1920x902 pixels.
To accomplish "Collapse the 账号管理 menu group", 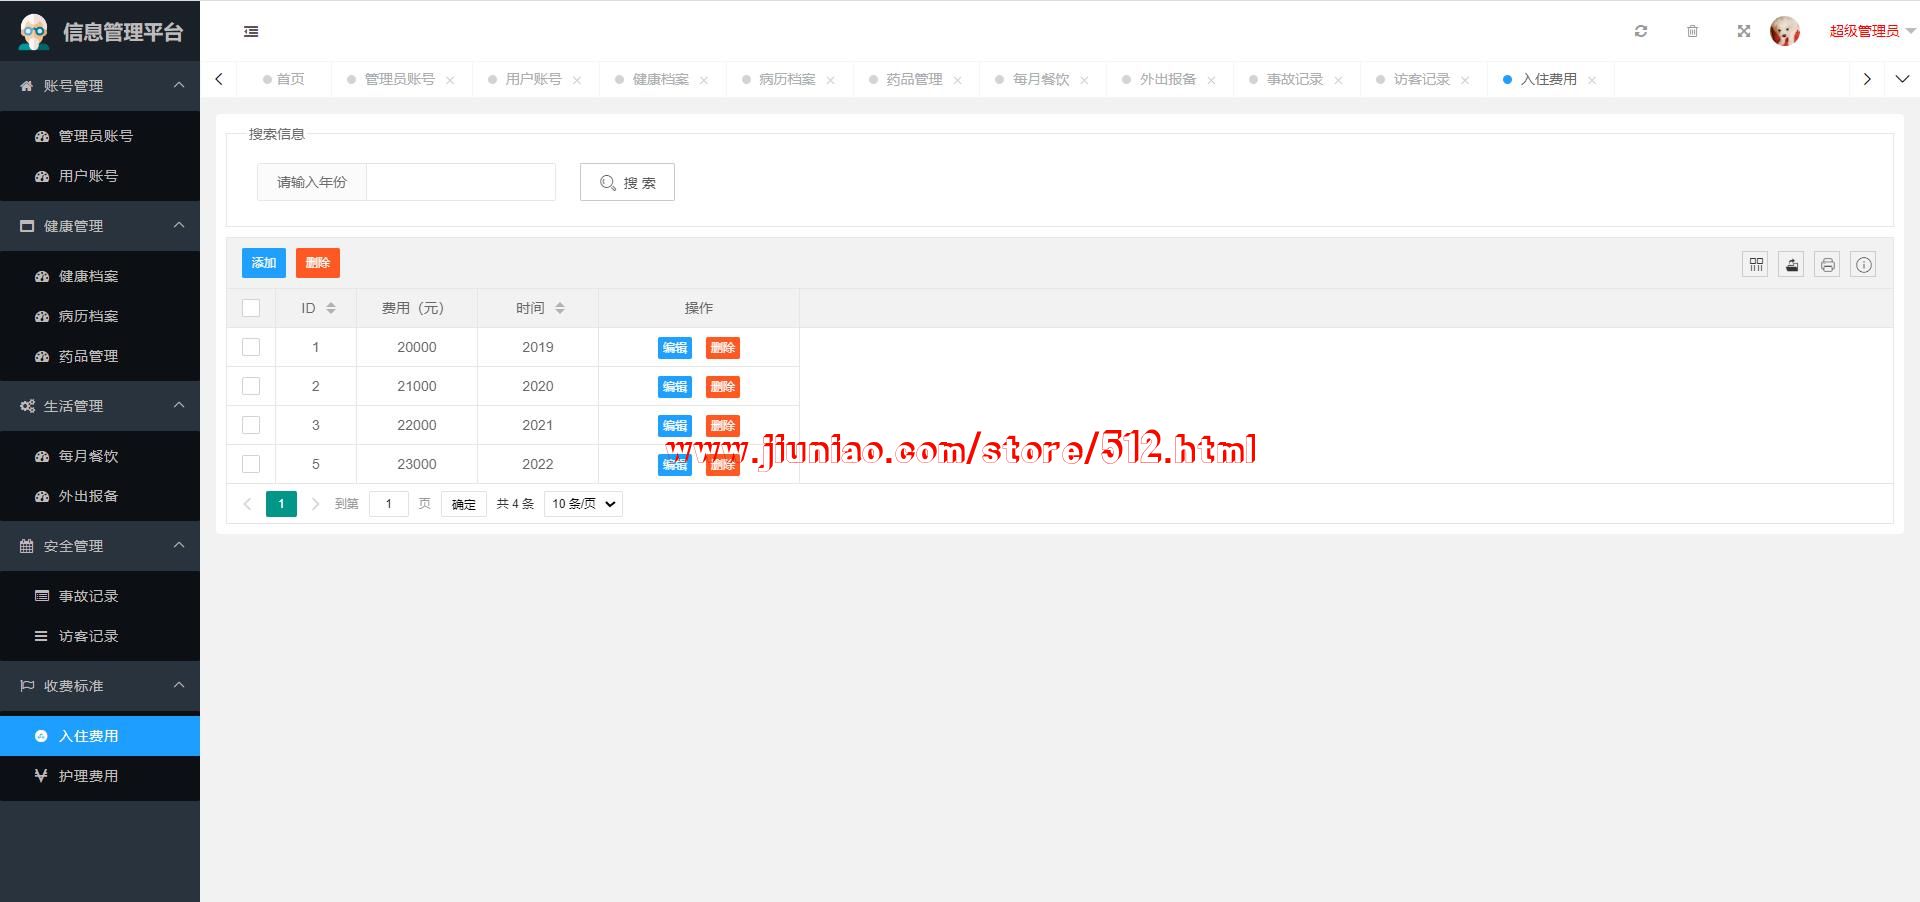I will coord(100,86).
